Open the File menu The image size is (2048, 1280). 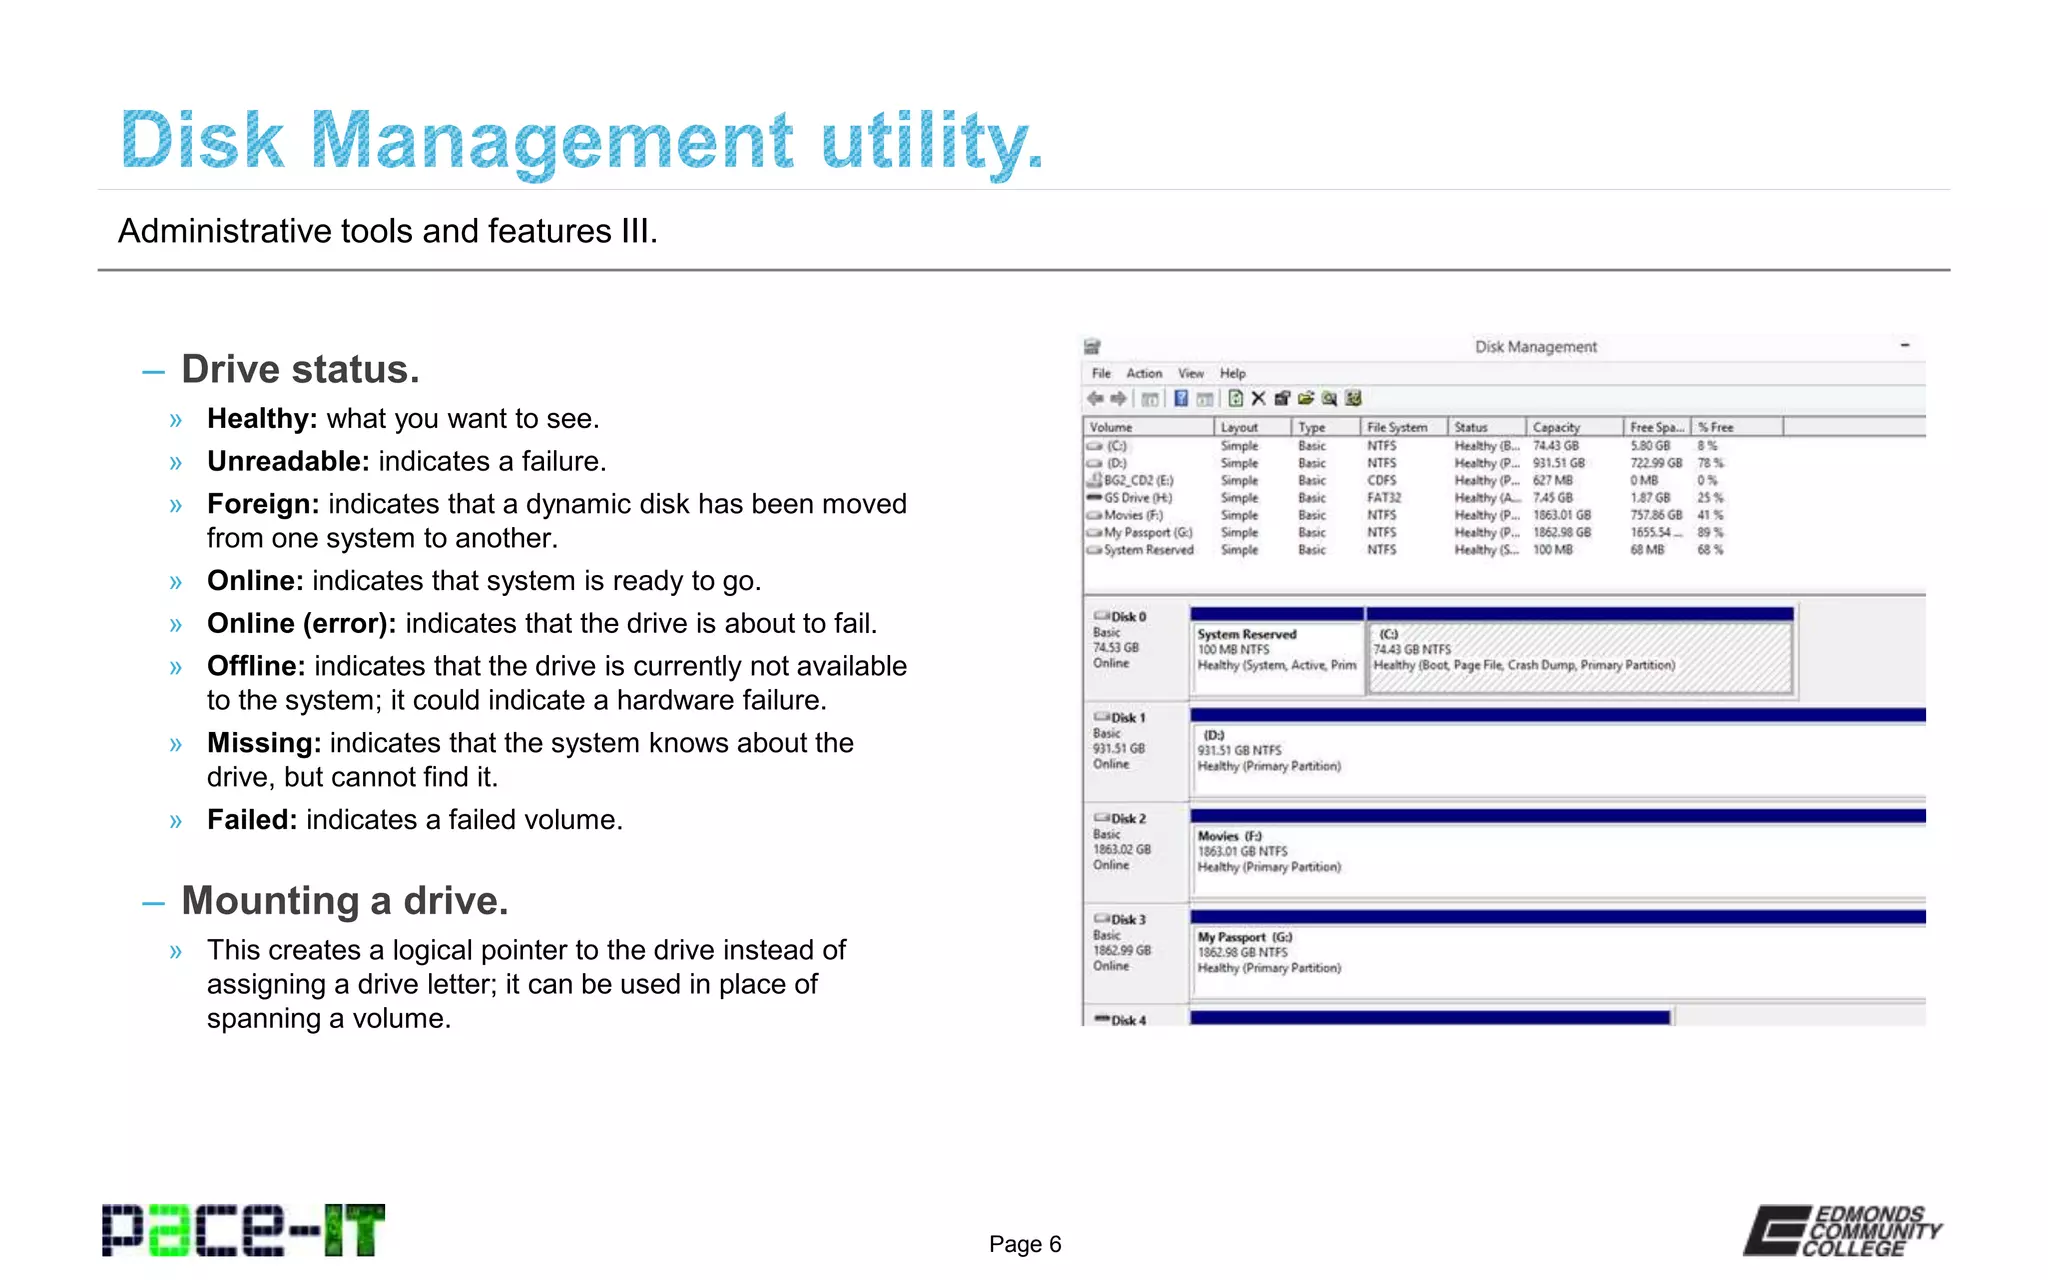[1101, 373]
